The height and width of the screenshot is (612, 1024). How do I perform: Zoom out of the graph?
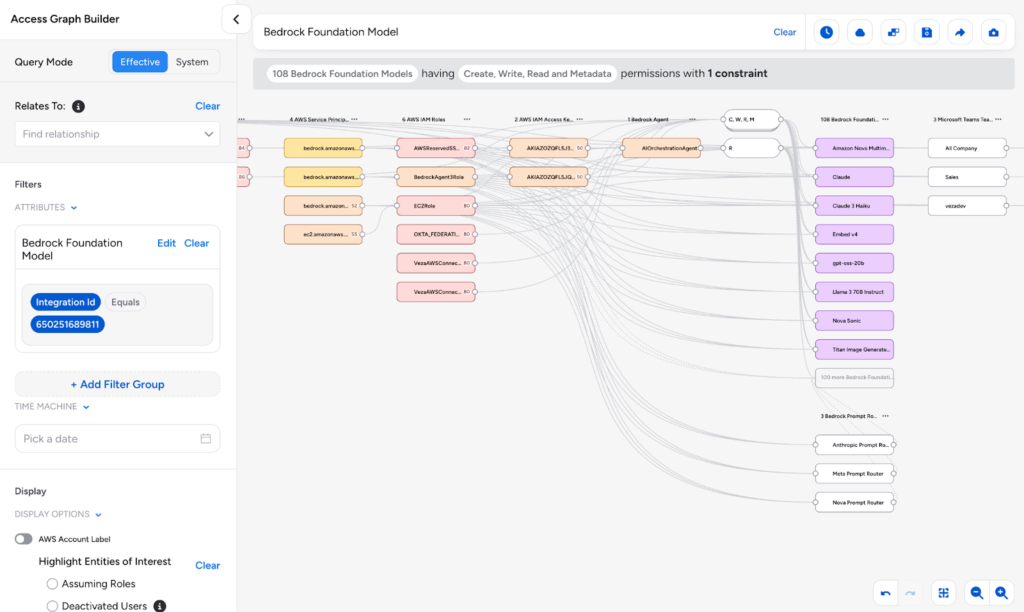point(977,593)
